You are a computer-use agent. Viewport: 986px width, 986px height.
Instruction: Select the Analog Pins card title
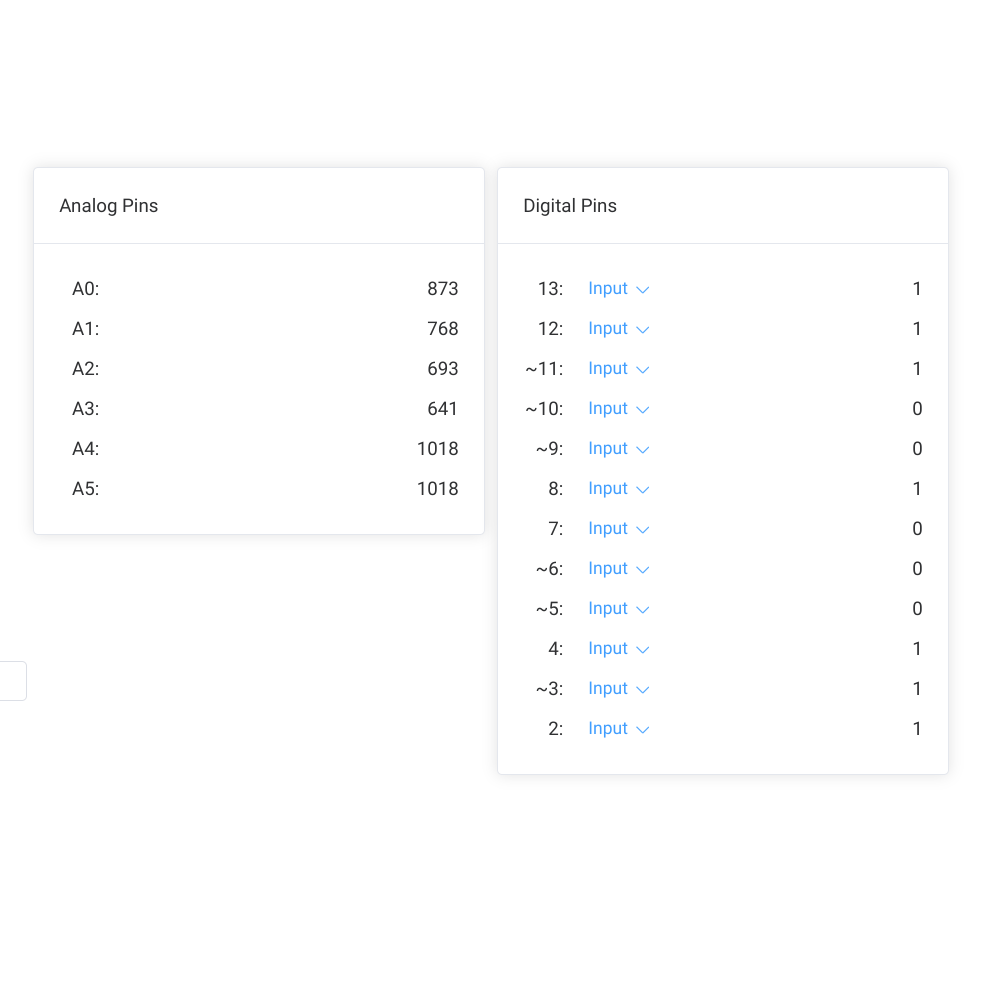coord(109,206)
